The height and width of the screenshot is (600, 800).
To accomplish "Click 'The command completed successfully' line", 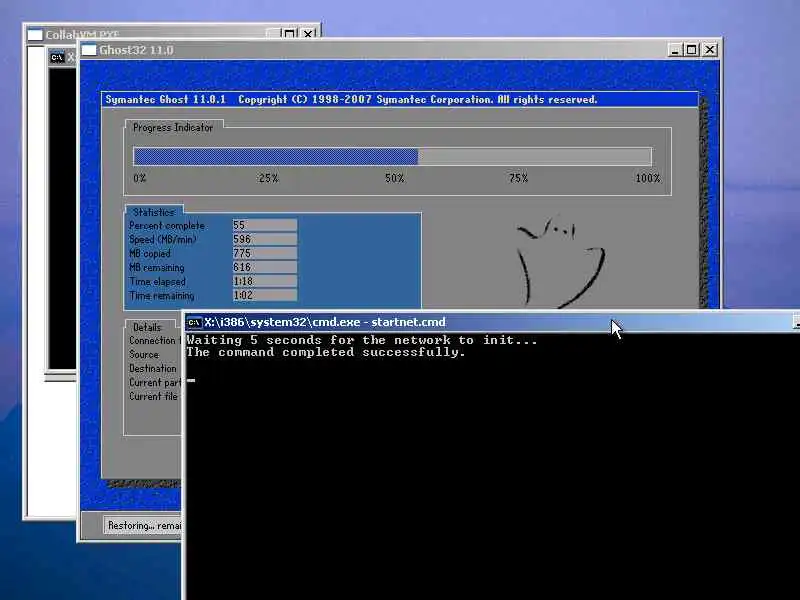I will [326, 353].
